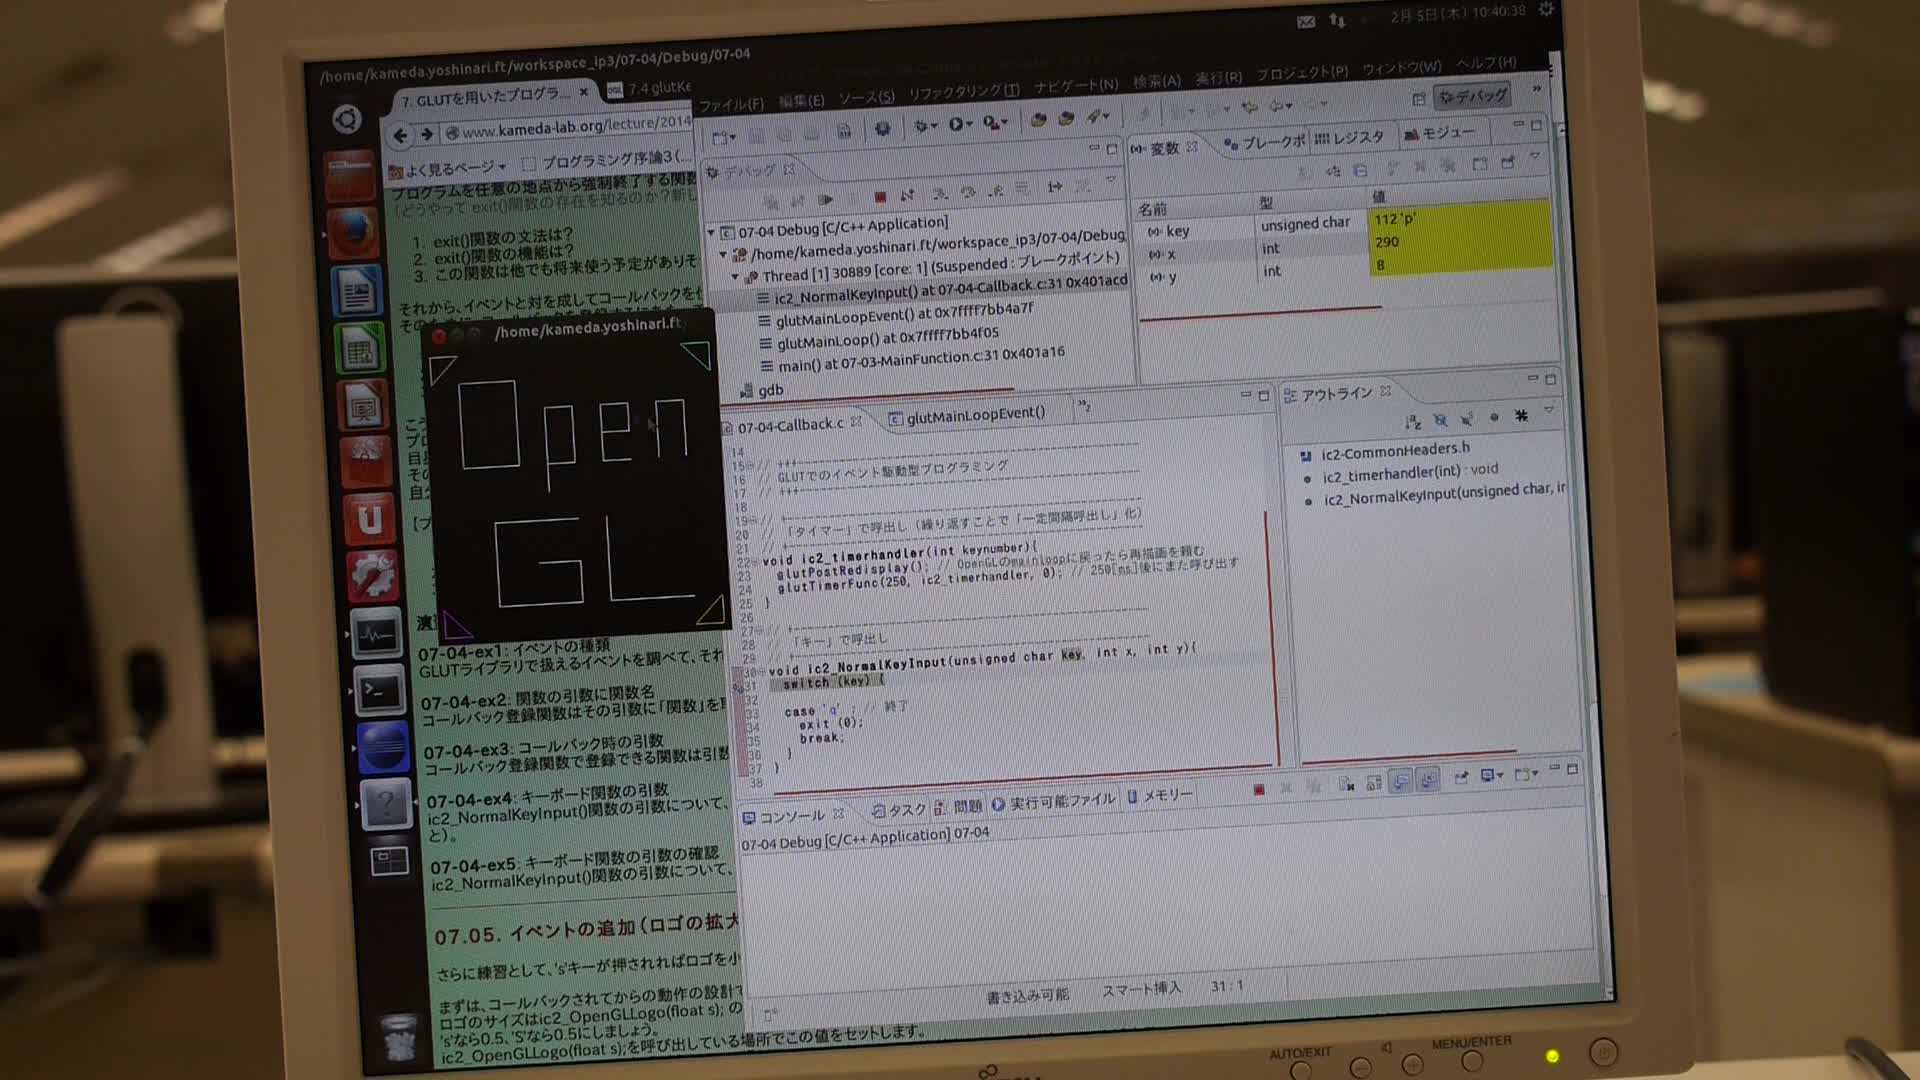Toggle Hide Fields icon in Outline toolbar
The width and height of the screenshot is (1920, 1080).
(1440, 420)
